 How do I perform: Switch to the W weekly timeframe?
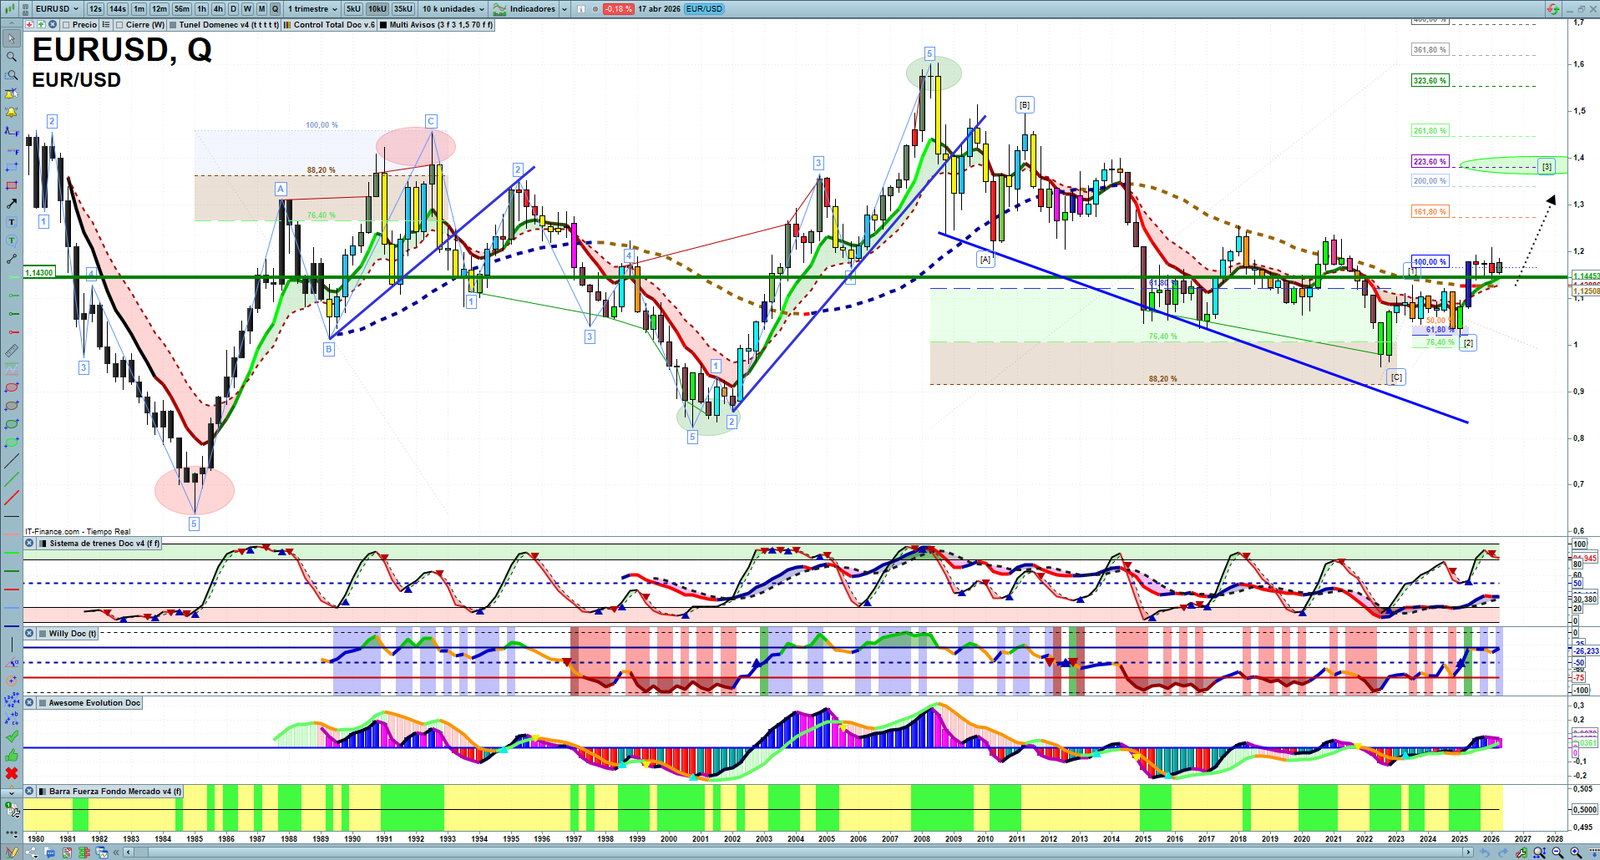(247, 9)
